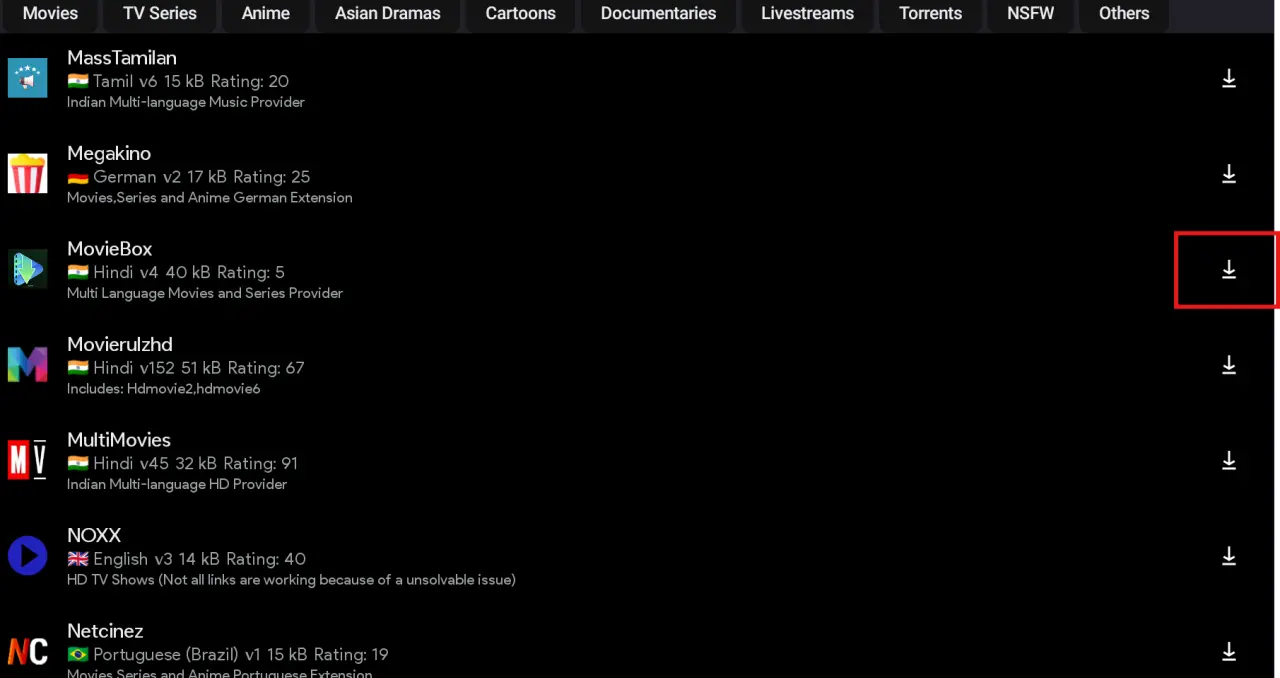Viewport: 1280px width, 678px height.
Task: Click 'Portuguese (Brazil) v1 15 kB' line
Action: [x=187, y=655]
